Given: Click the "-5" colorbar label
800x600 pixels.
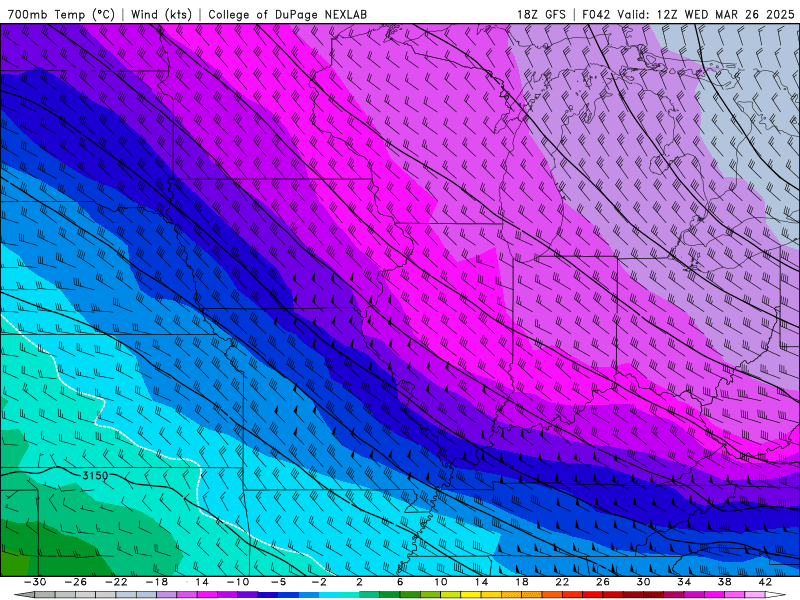Looking at the screenshot, I should [x=278, y=582].
